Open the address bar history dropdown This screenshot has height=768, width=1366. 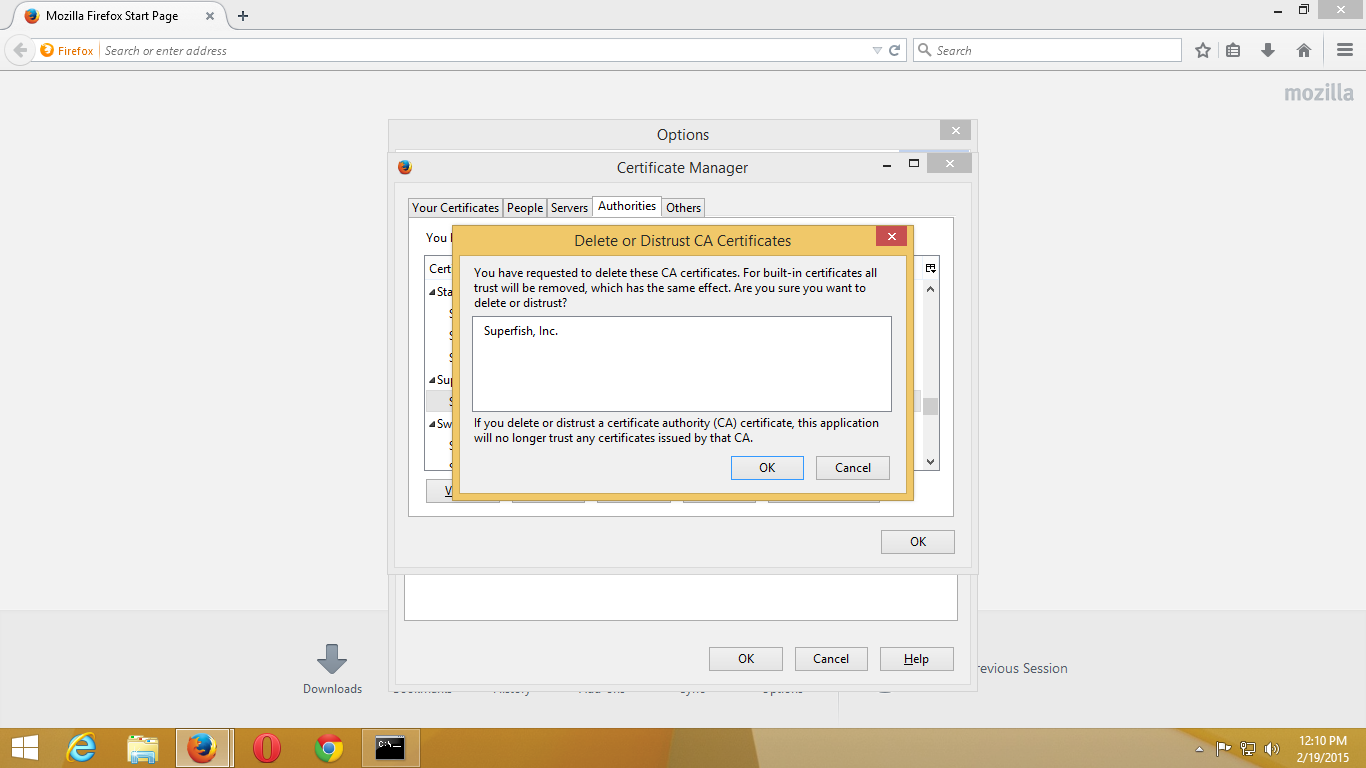tap(877, 50)
